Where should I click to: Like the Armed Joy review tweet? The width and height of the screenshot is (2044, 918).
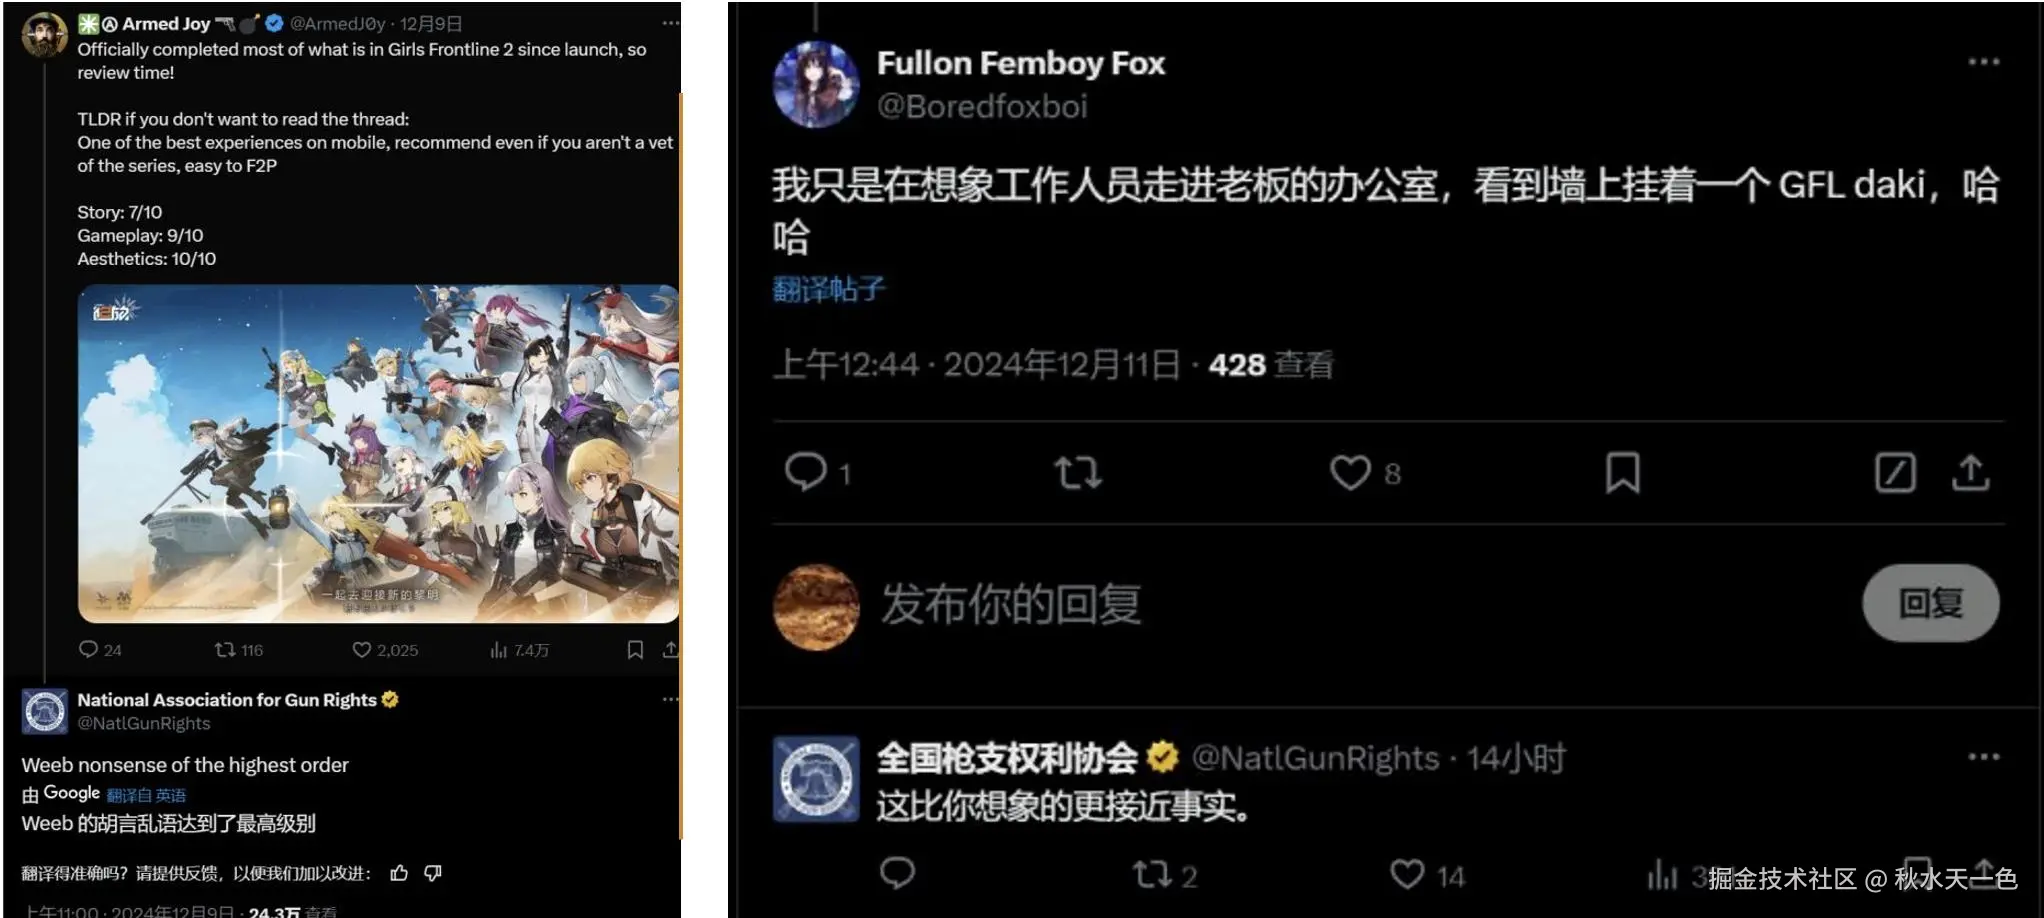click(362, 650)
